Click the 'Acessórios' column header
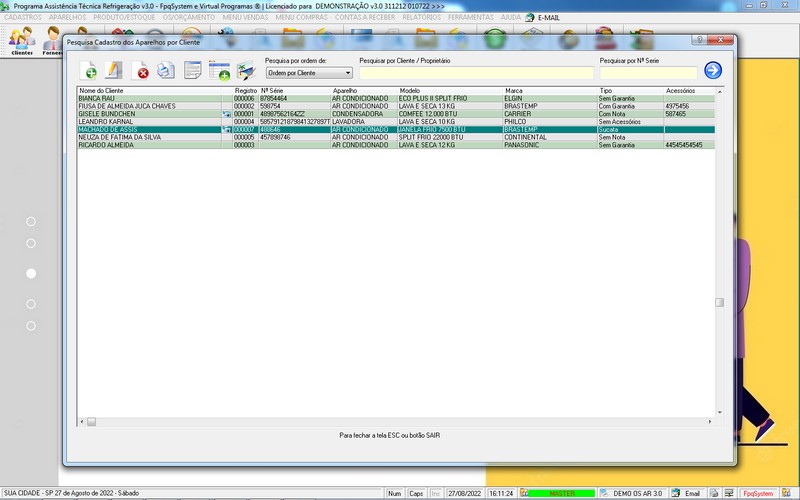The width and height of the screenshot is (800, 500). point(689,91)
